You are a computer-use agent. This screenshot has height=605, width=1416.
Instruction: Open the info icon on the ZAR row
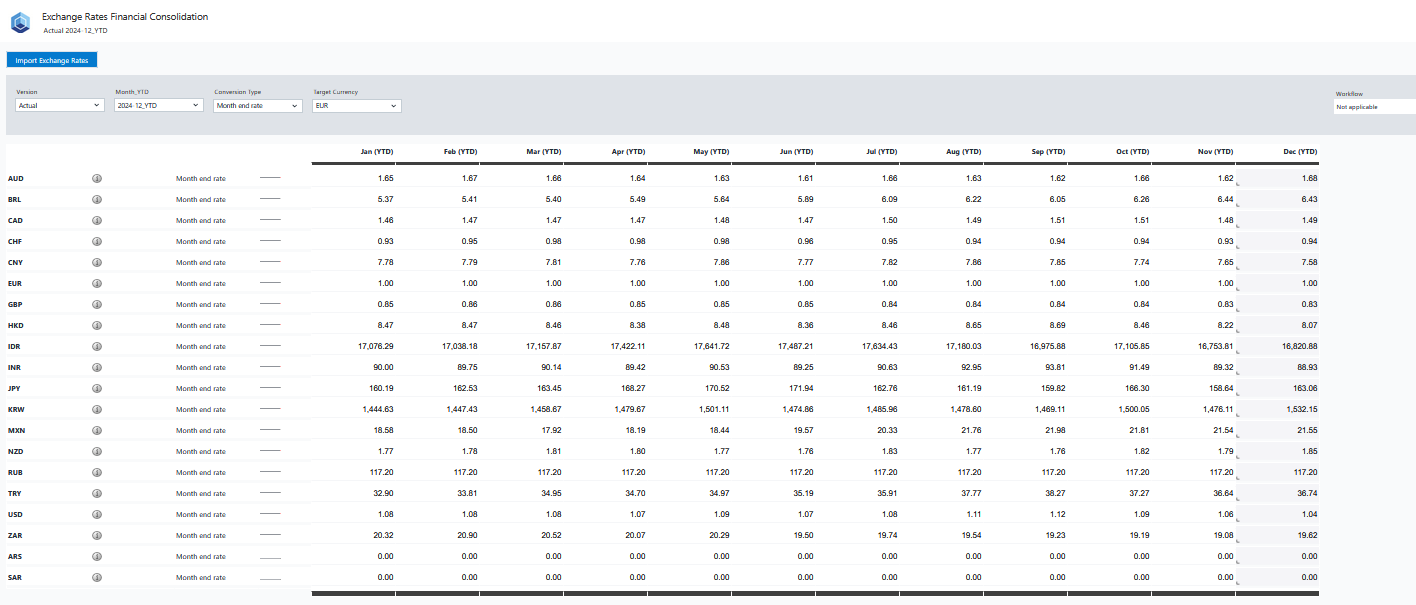click(96, 535)
